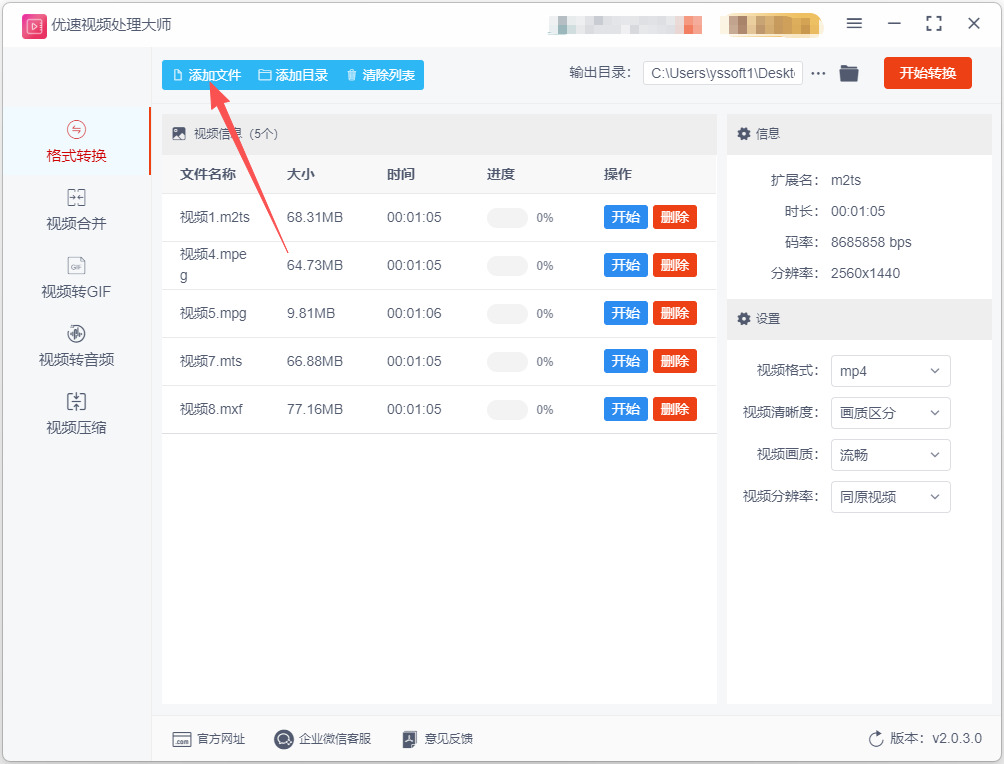Open the 视频分辨率 同原视频 dropdown
Viewport: 1004px width, 764px height.
click(x=890, y=497)
